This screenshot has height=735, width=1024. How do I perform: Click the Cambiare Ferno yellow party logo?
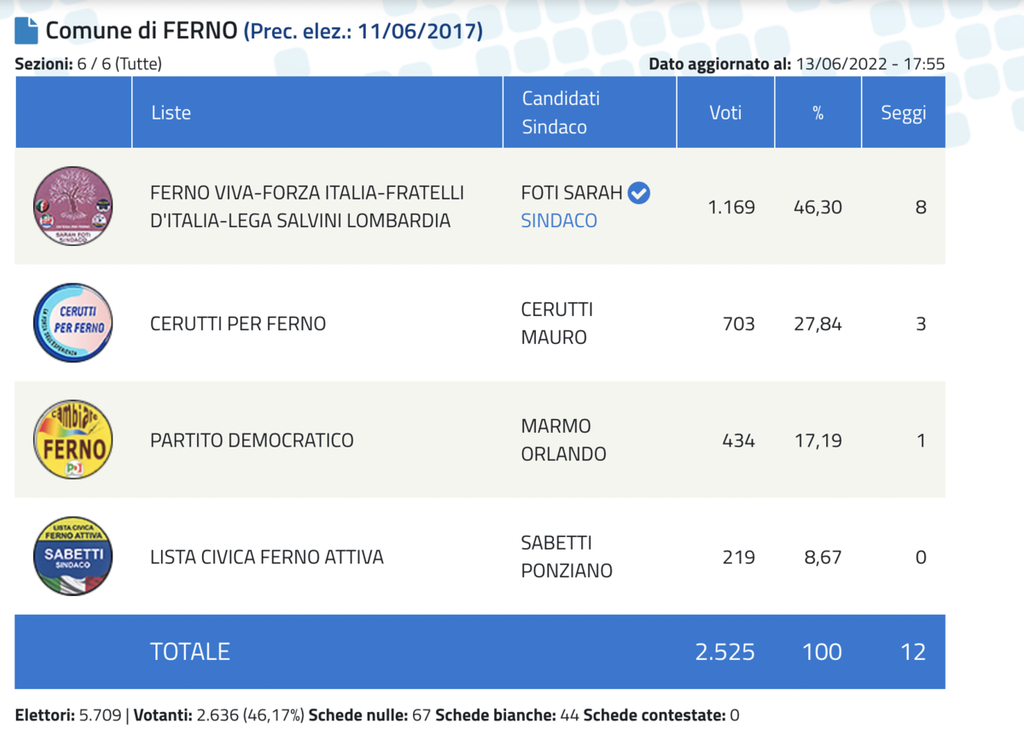point(73,439)
